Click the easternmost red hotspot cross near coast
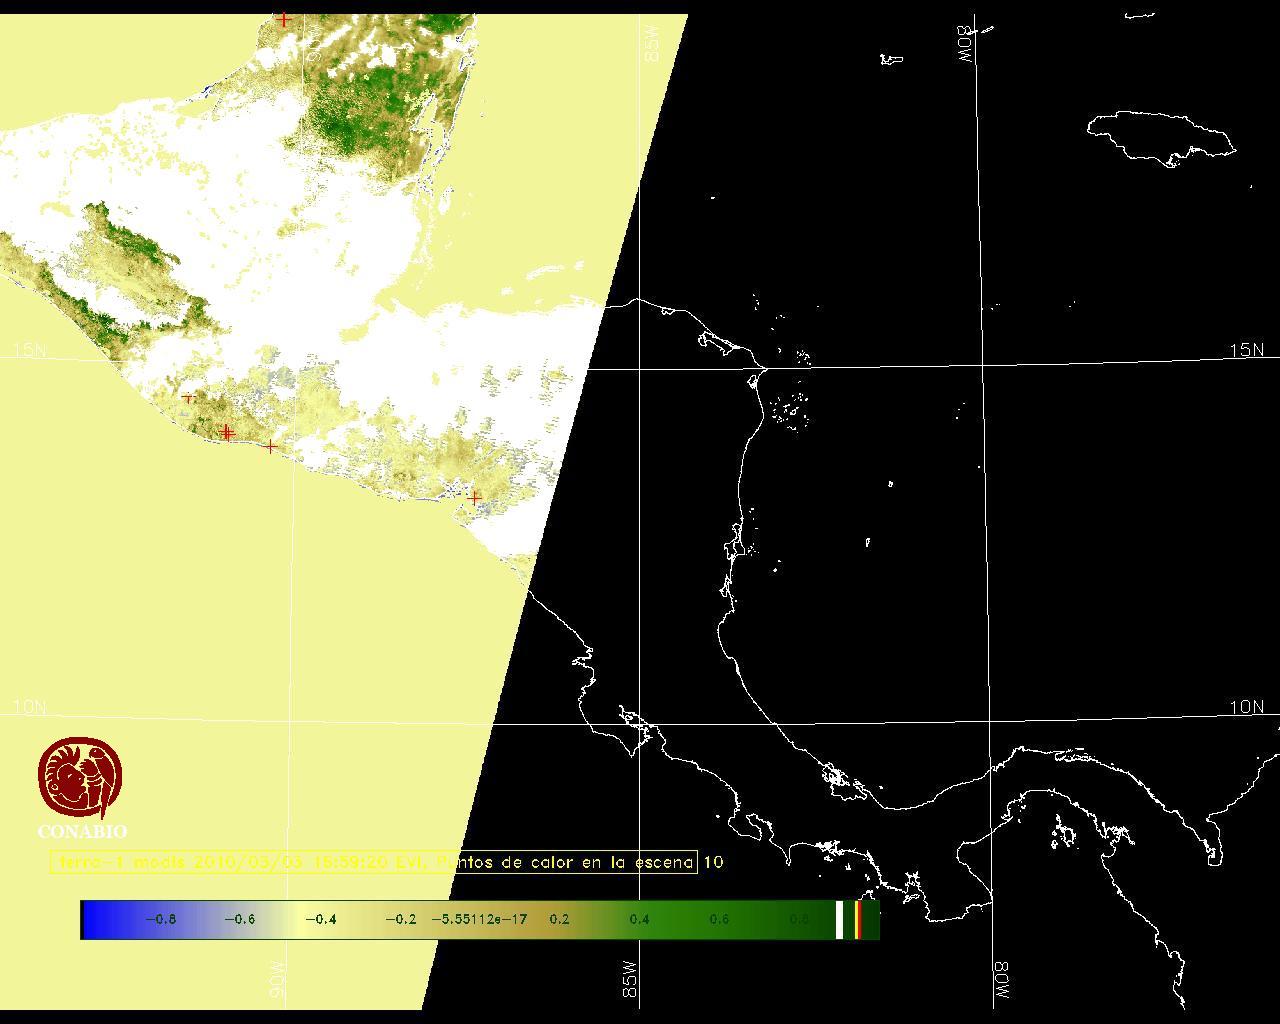The image size is (1280, 1024). pos(475,497)
